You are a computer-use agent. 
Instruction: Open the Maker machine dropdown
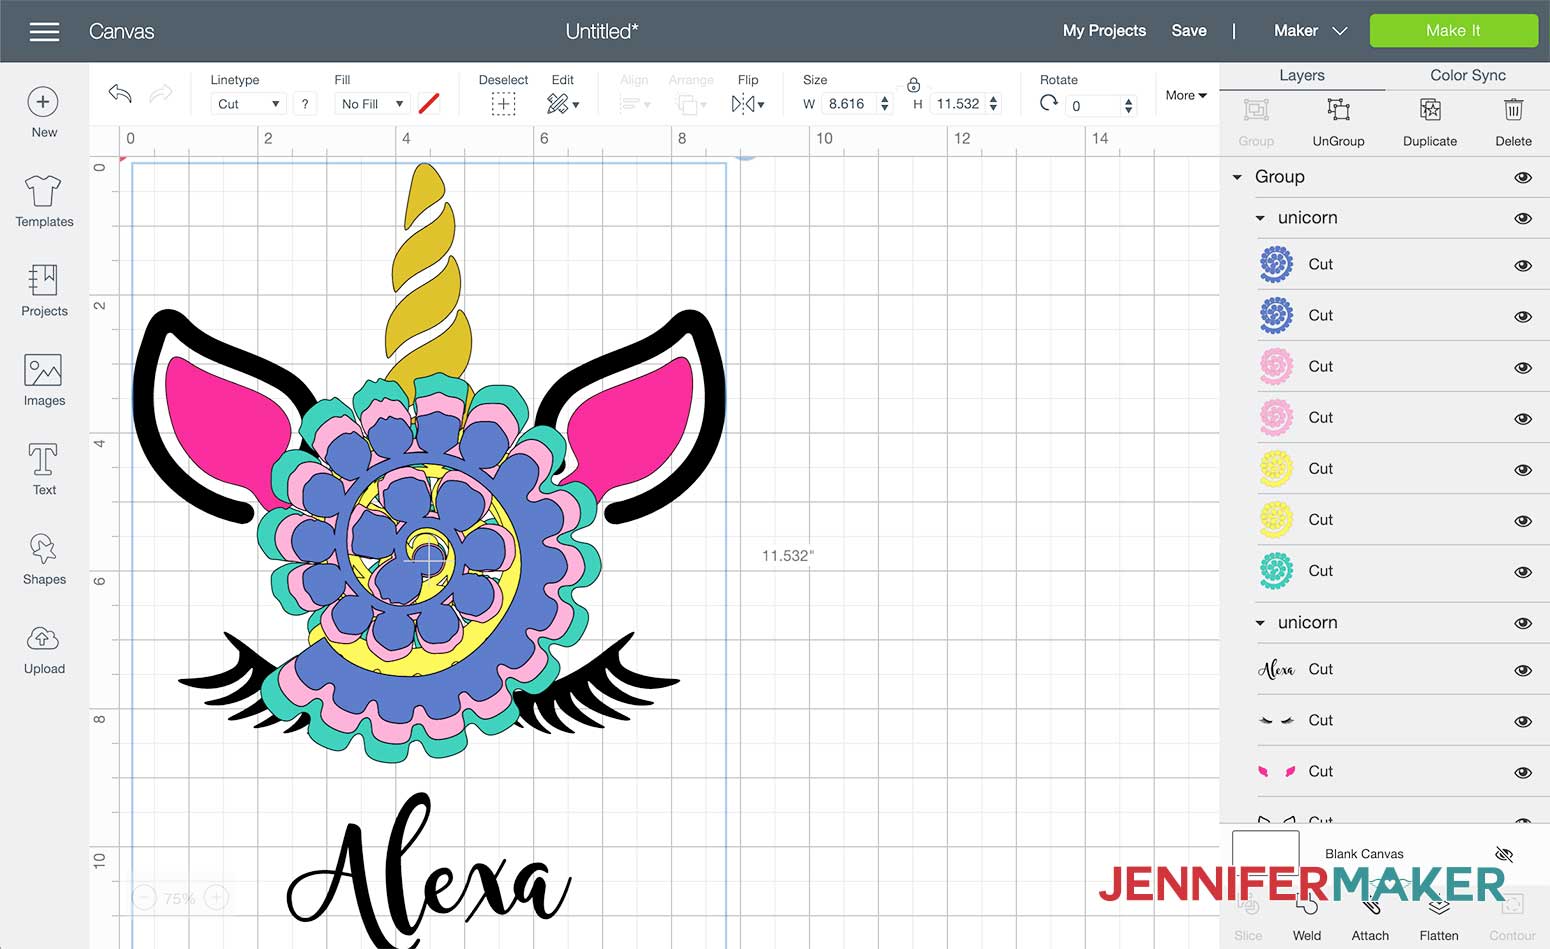pyautogui.click(x=1310, y=31)
